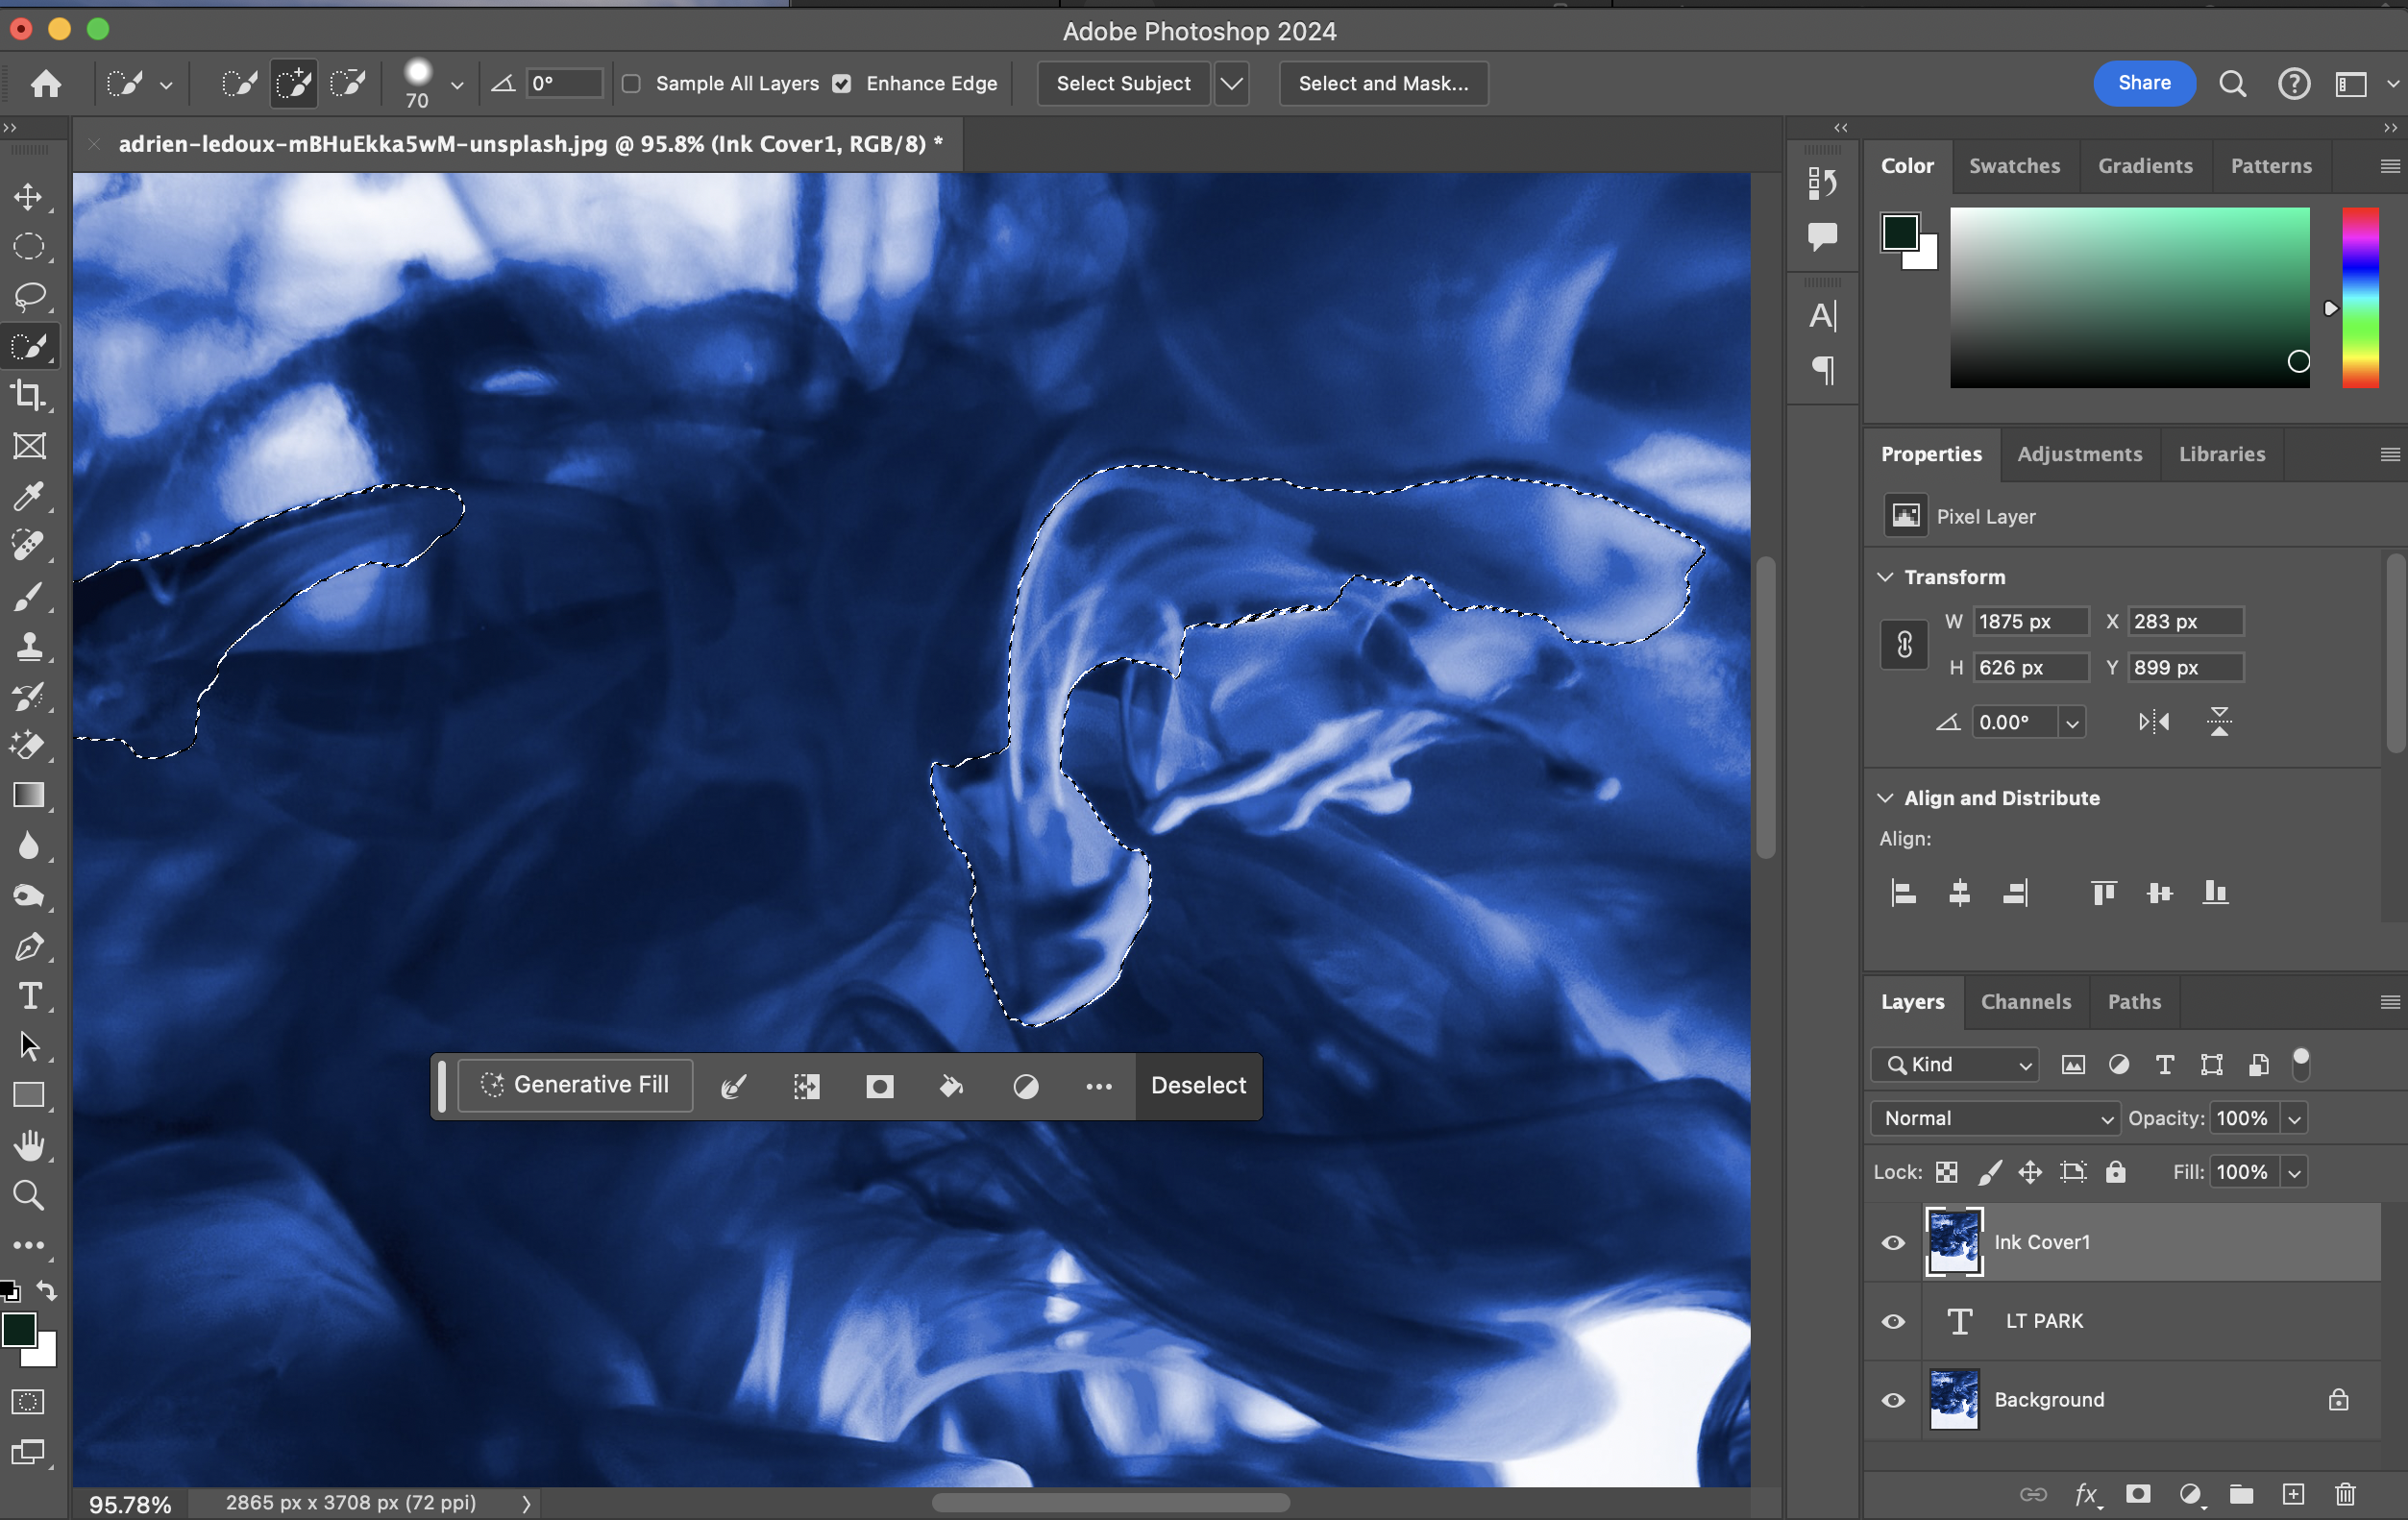The height and width of the screenshot is (1520, 2408).
Task: Switch to the Channels tab
Action: tap(2025, 1002)
